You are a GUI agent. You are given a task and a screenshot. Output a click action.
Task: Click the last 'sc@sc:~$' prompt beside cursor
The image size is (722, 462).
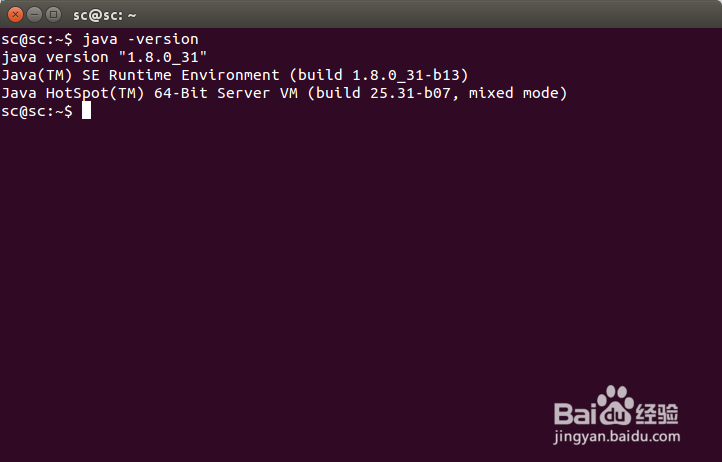click(37, 111)
